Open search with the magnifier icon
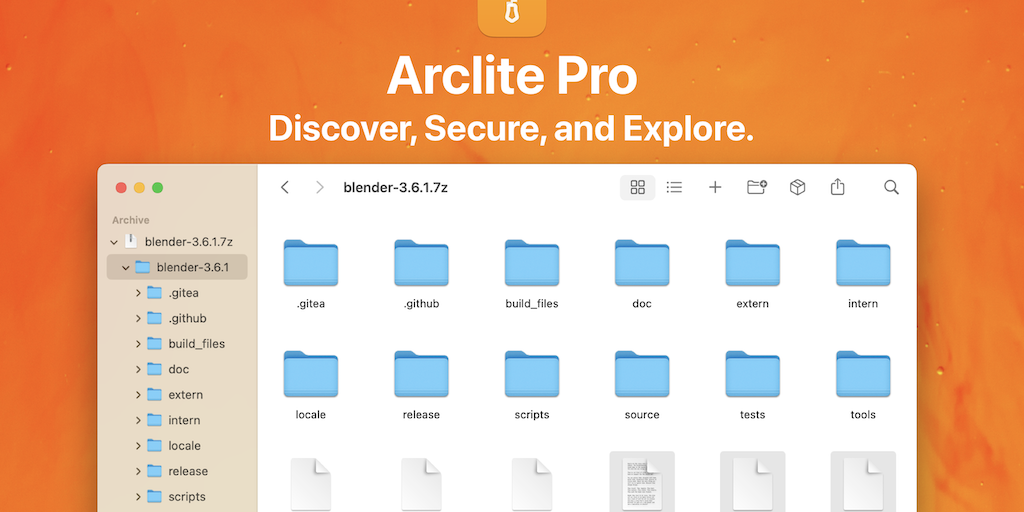The width and height of the screenshot is (1024, 512). (x=891, y=187)
